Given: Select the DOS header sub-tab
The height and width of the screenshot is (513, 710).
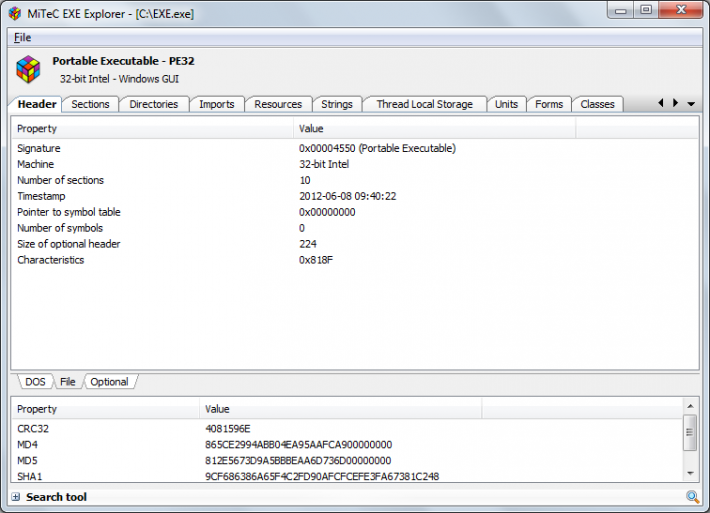Looking at the screenshot, I should click(35, 382).
